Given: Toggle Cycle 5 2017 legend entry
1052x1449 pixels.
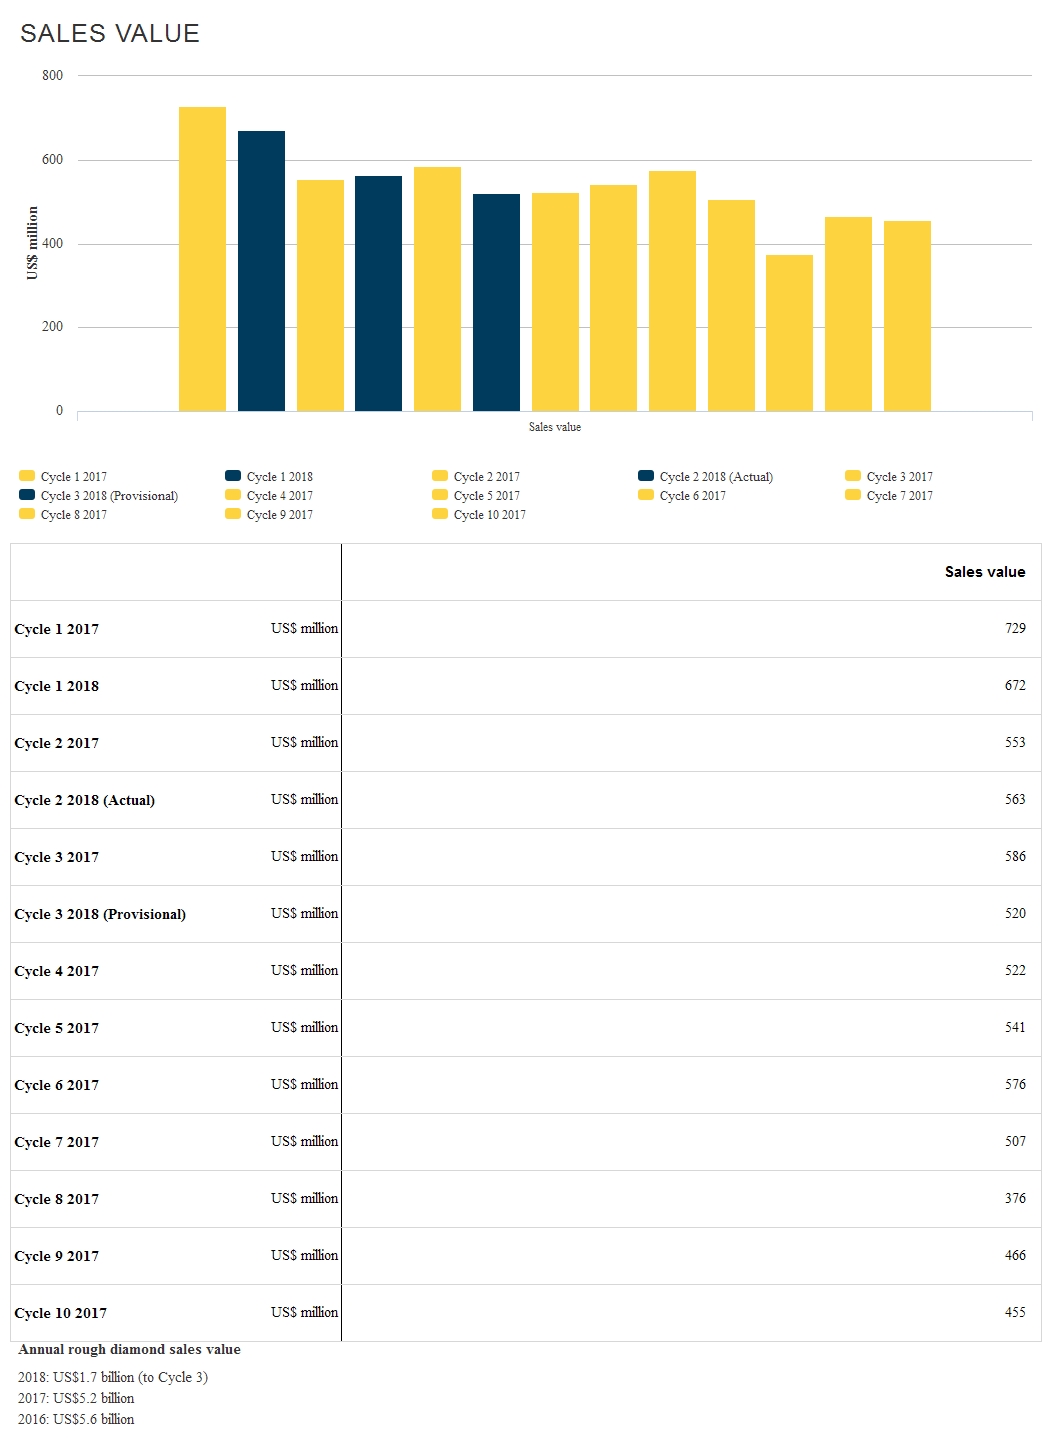Looking at the screenshot, I should (476, 496).
